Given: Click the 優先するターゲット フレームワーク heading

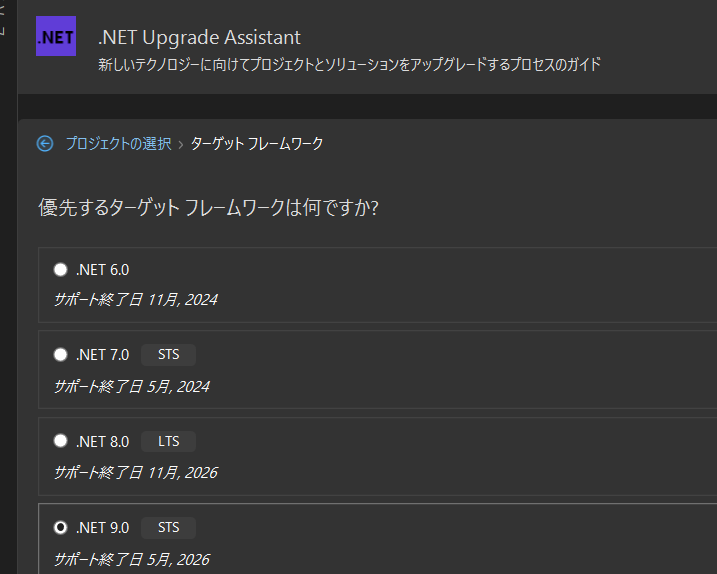Looking at the screenshot, I should [209, 208].
